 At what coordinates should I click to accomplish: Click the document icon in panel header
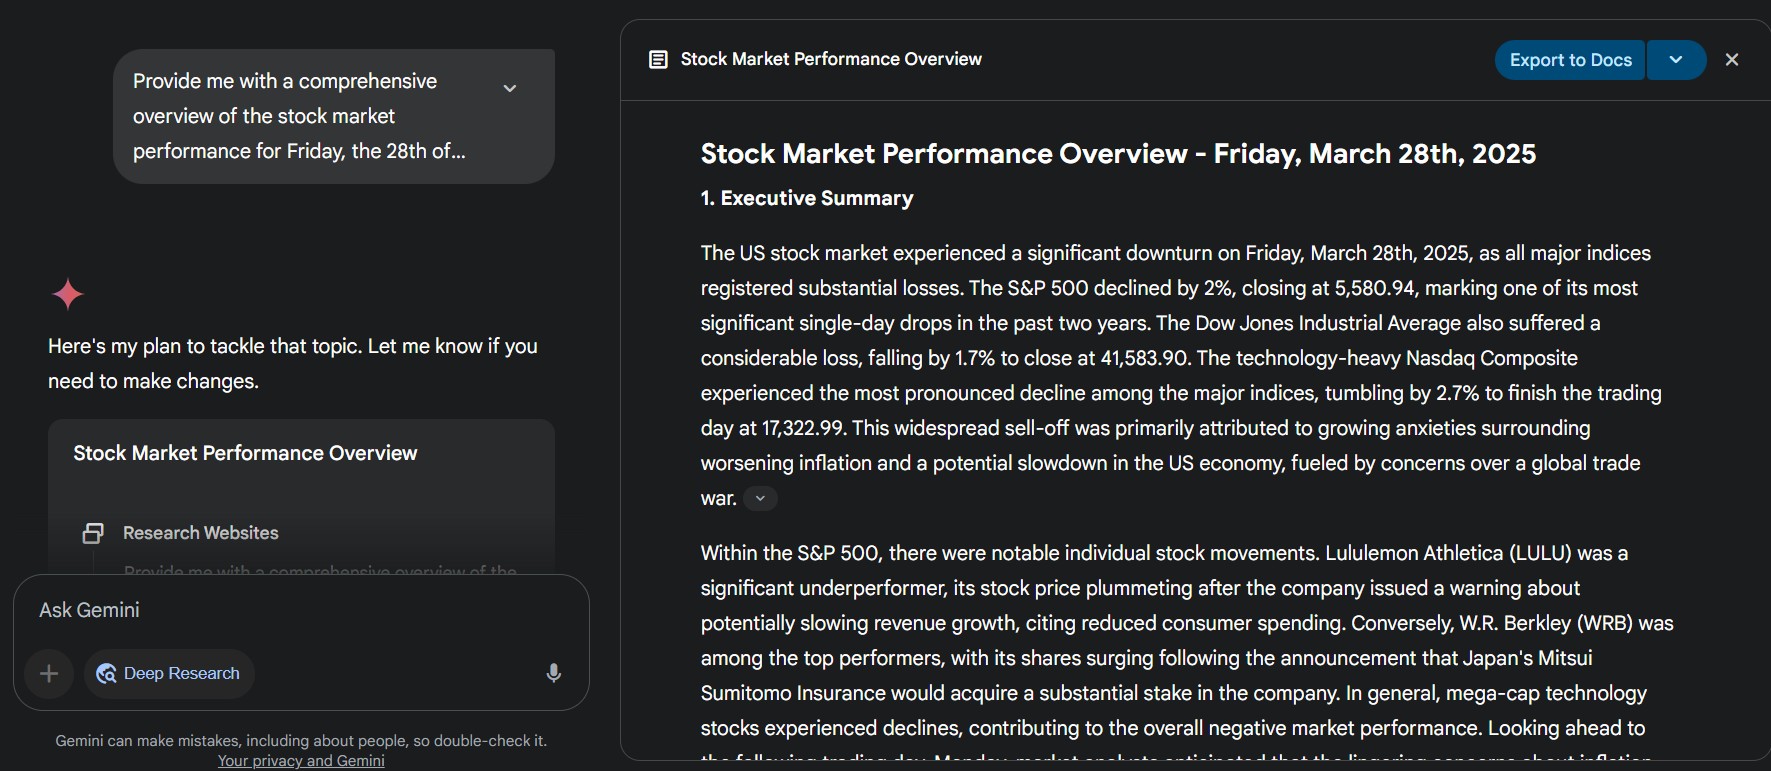tap(658, 60)
